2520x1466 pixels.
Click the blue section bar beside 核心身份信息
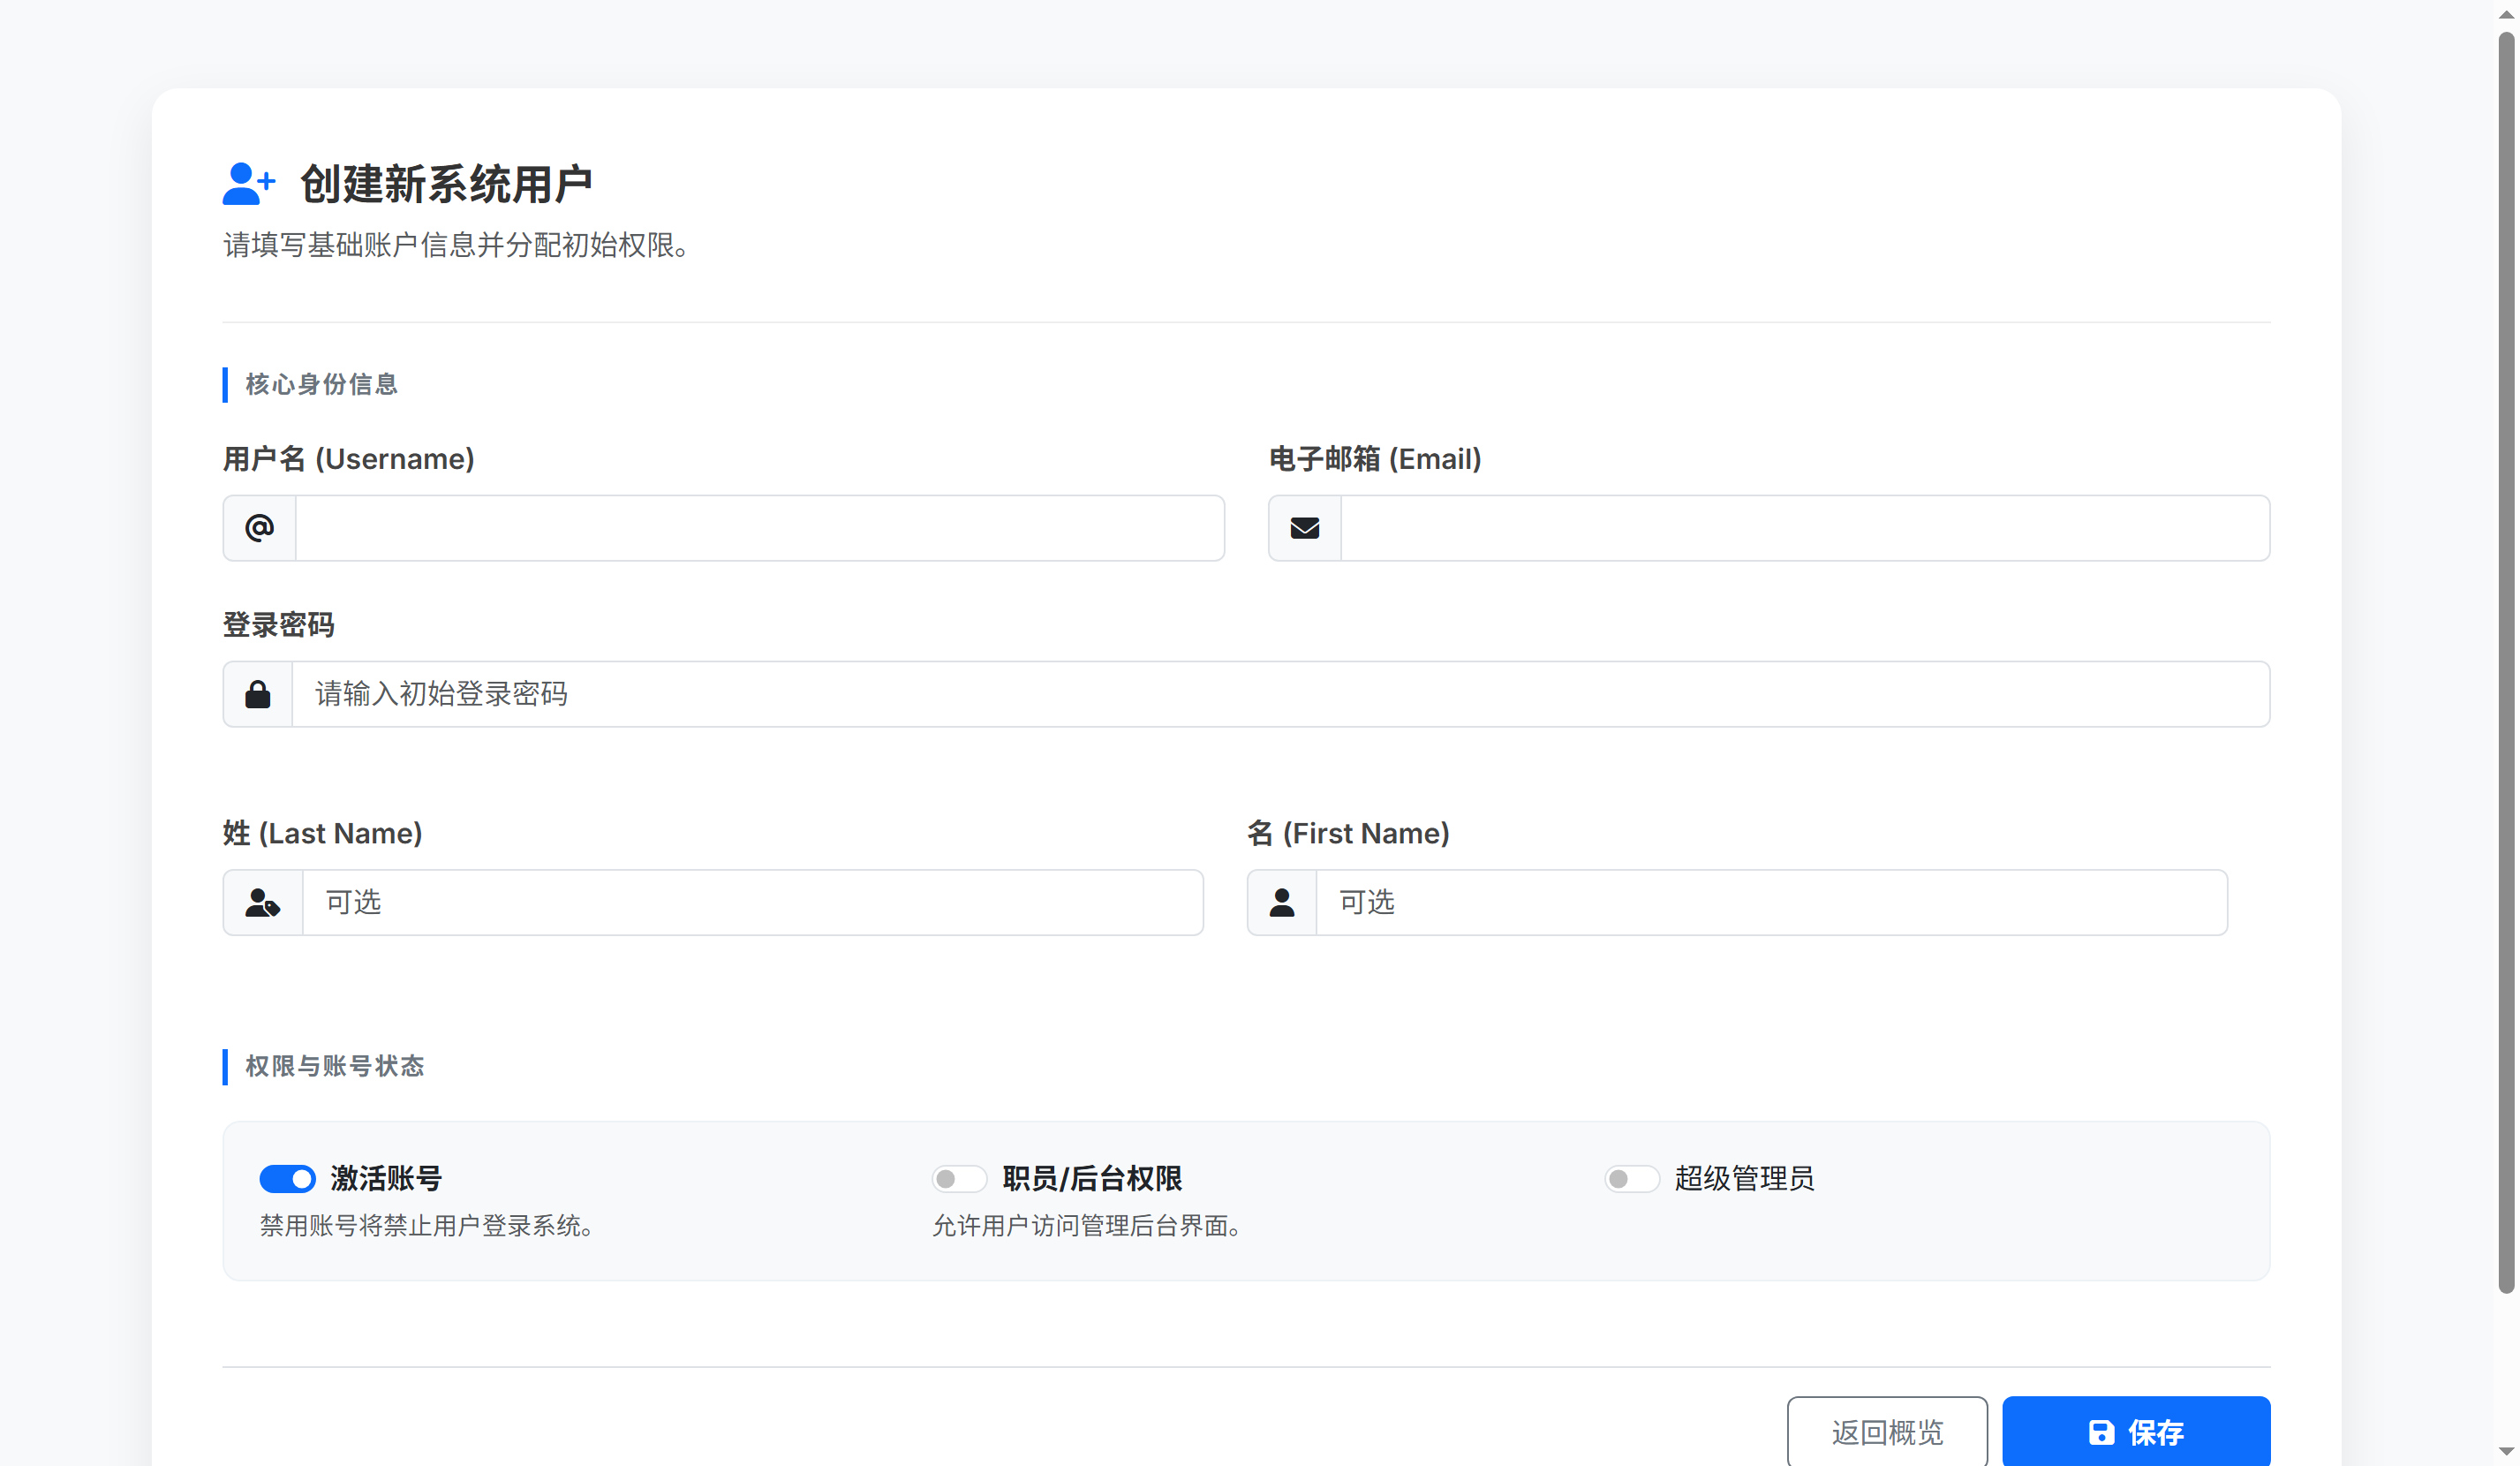coord(226,385)
